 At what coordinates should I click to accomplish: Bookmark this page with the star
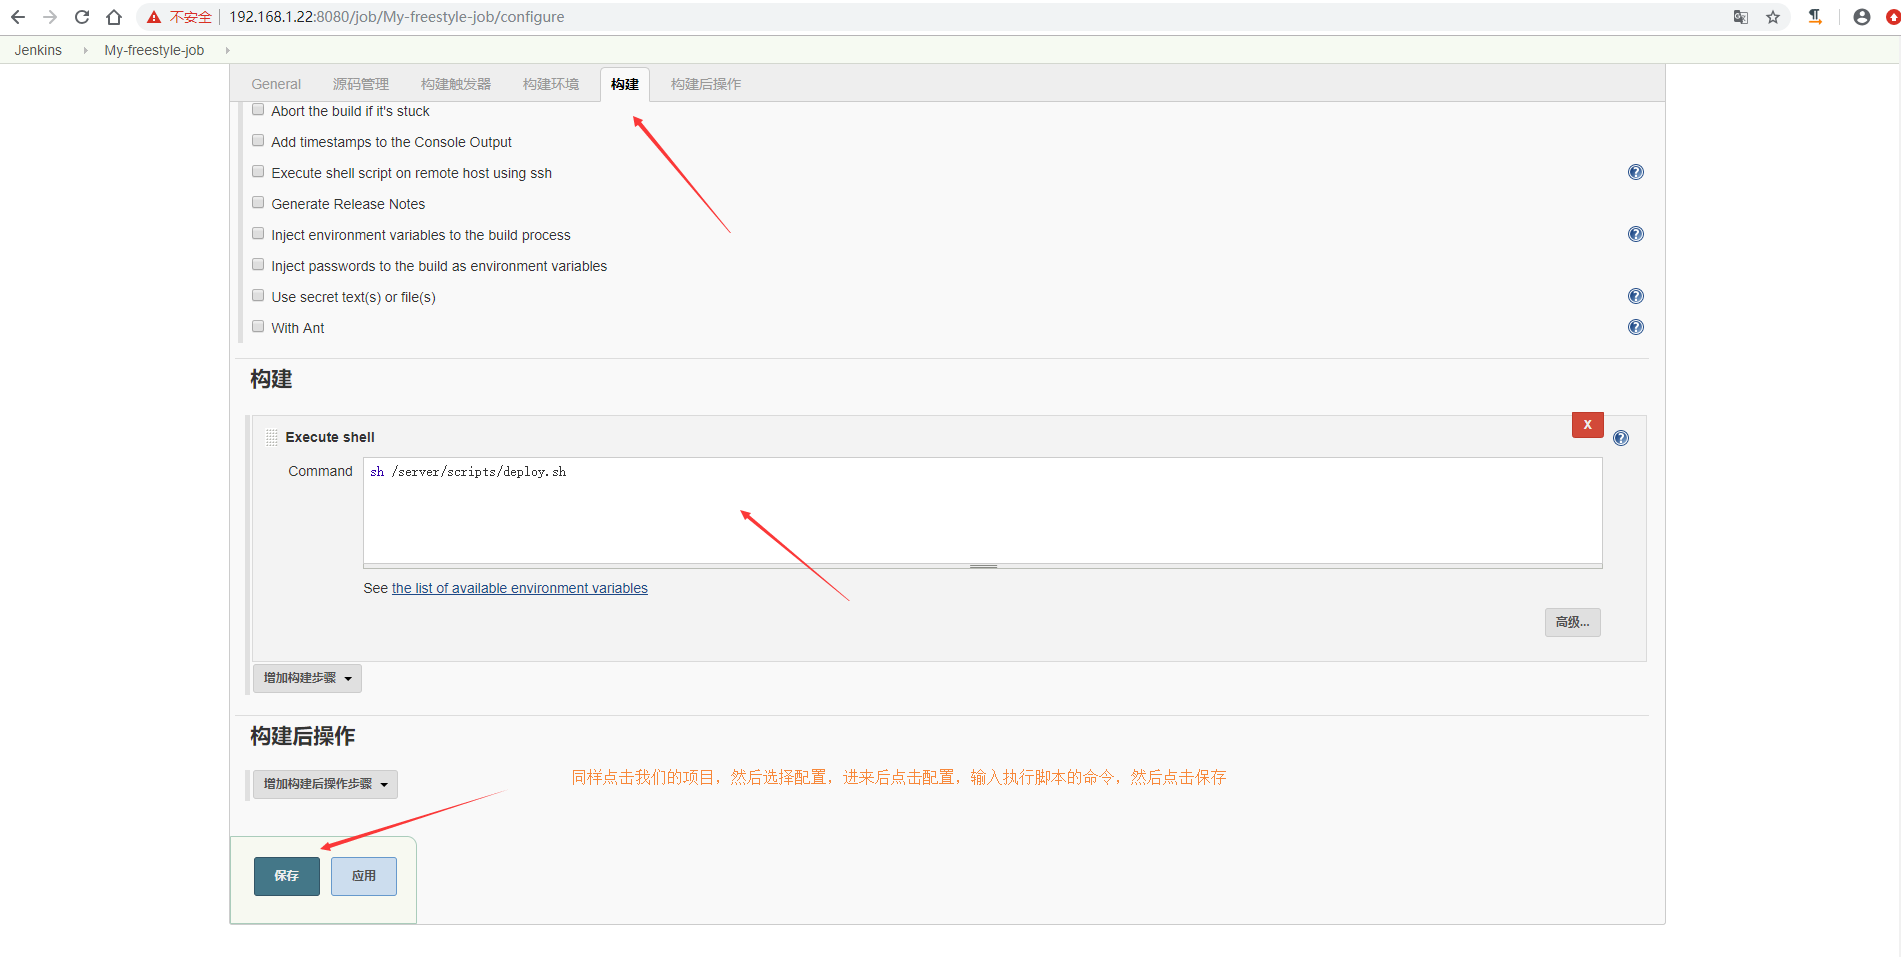(1773, 17)
